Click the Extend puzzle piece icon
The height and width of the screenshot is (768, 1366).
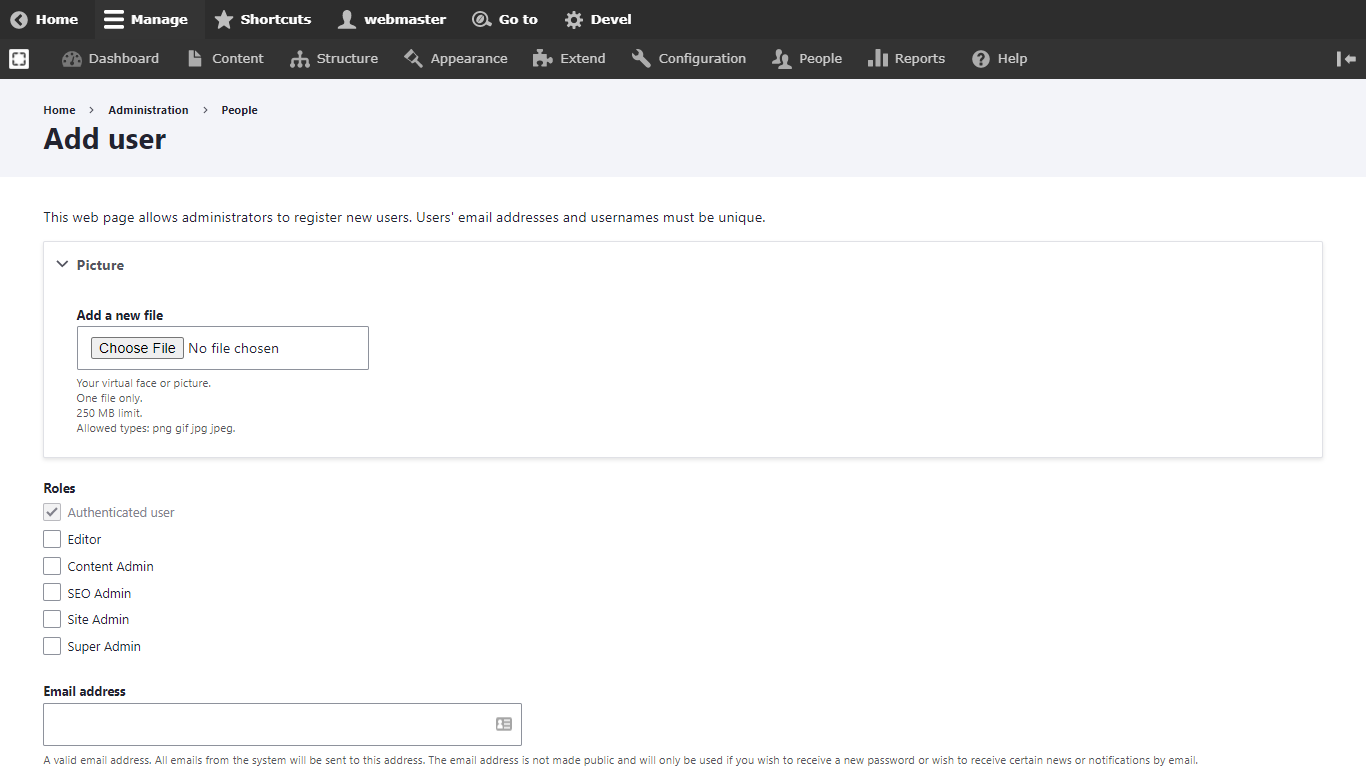pyautogui.click(x=543, y=59)
